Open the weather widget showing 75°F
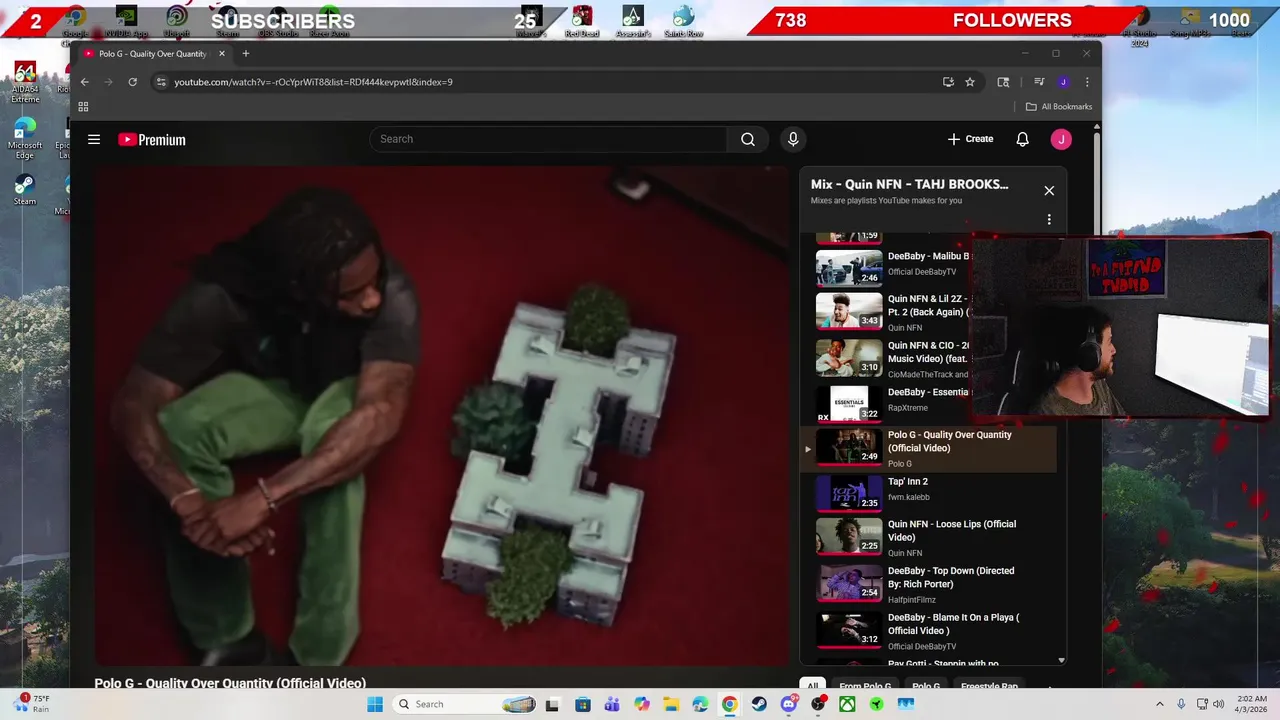Viewport: 1280px width, 720px height. click(x=32, y=704)
